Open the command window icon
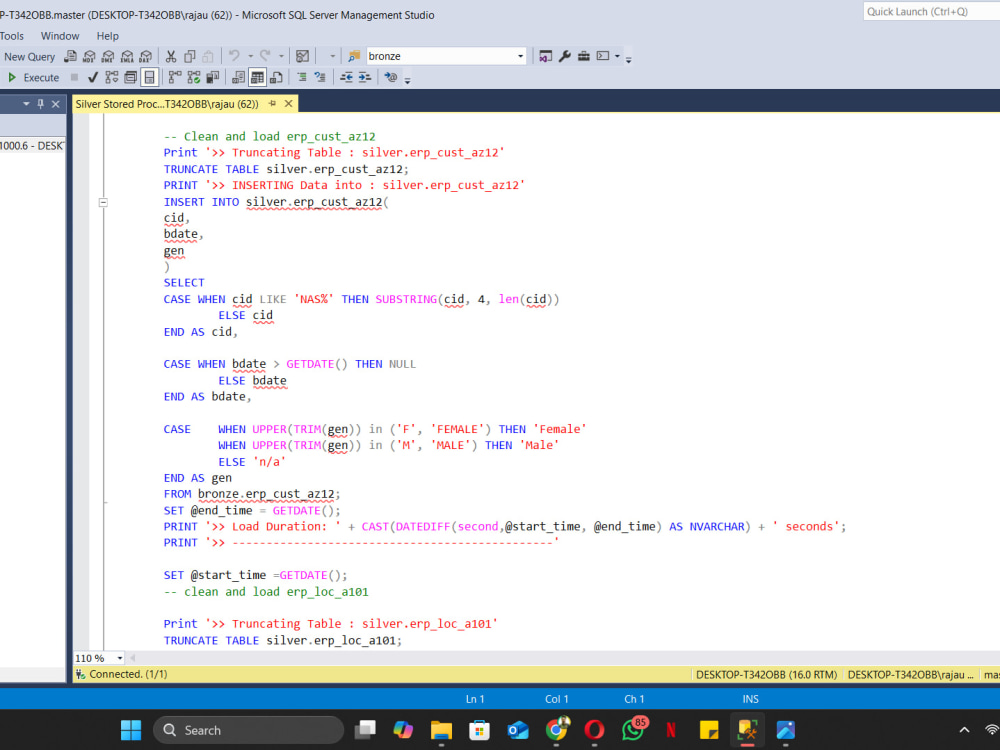Image resolution: width=1000 pixels, height=750 pixels. (x=603, y=56)
